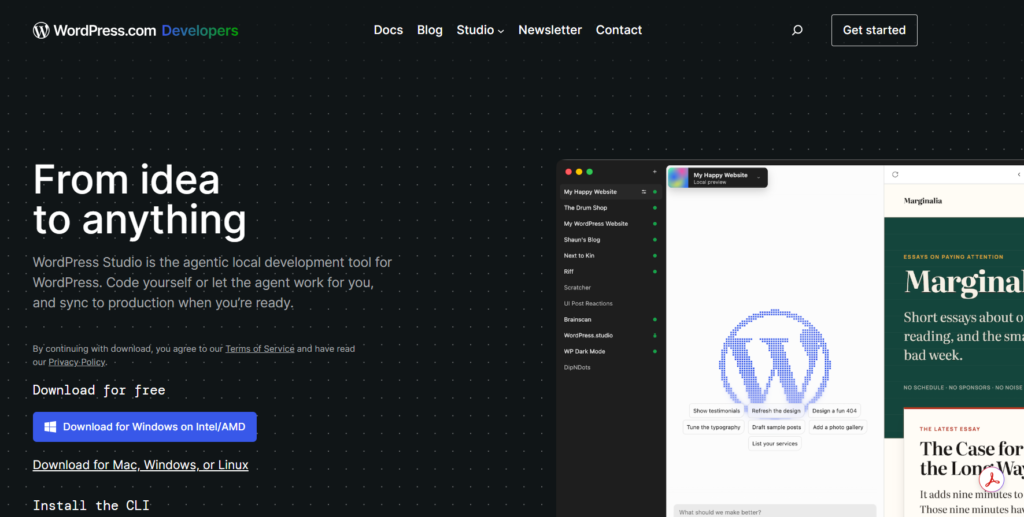Click the Download for free heading
This screenshot has width=1024, height=517.
point(99,390)
